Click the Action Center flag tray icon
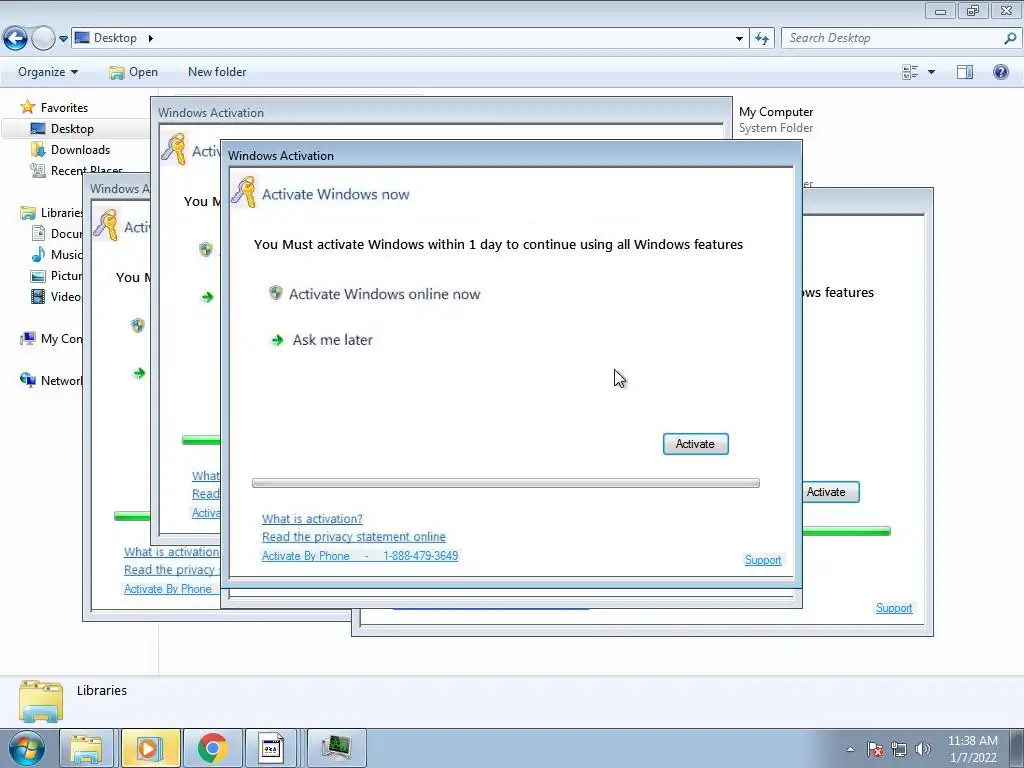 point(874,749)
